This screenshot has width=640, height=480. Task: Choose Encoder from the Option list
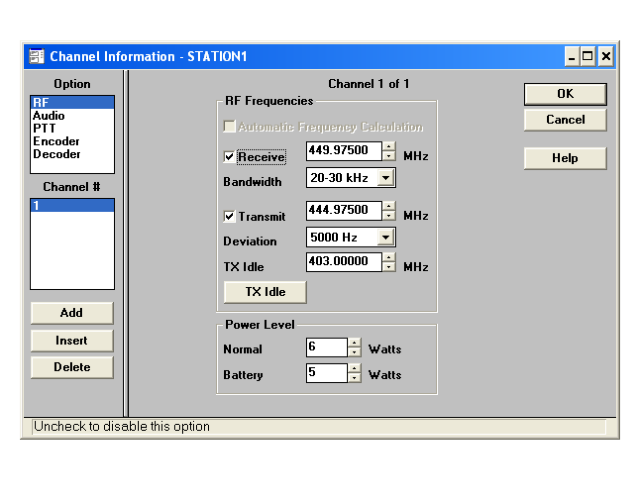56,141
